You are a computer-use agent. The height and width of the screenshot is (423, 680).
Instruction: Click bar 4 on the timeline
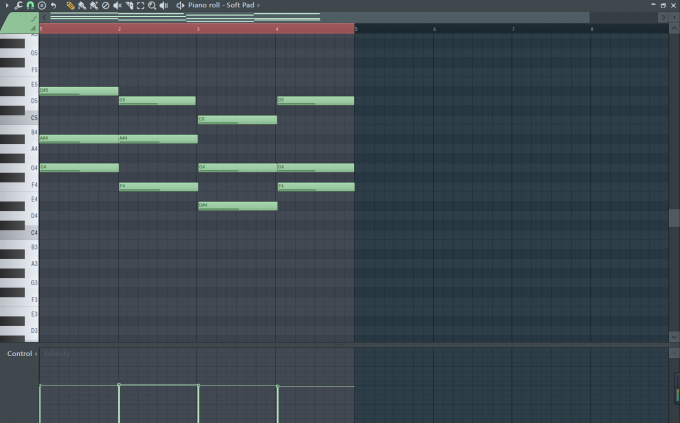[x=277, y=29]
